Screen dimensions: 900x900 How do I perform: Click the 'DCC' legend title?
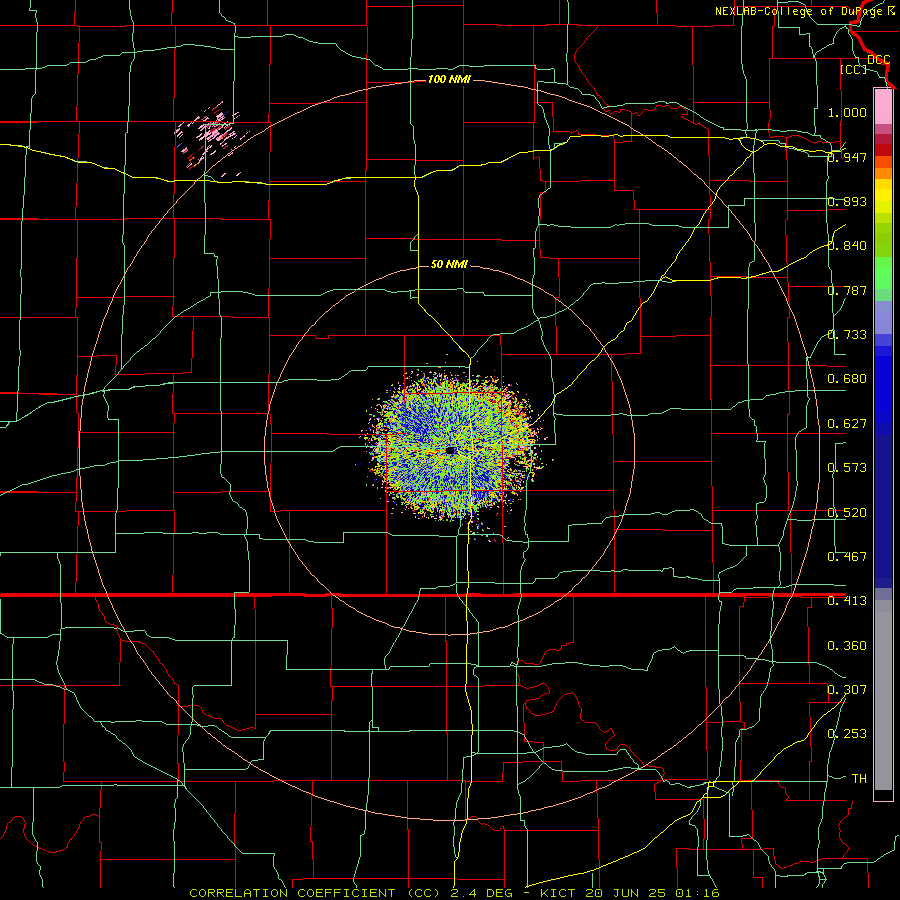pos(878,60)
